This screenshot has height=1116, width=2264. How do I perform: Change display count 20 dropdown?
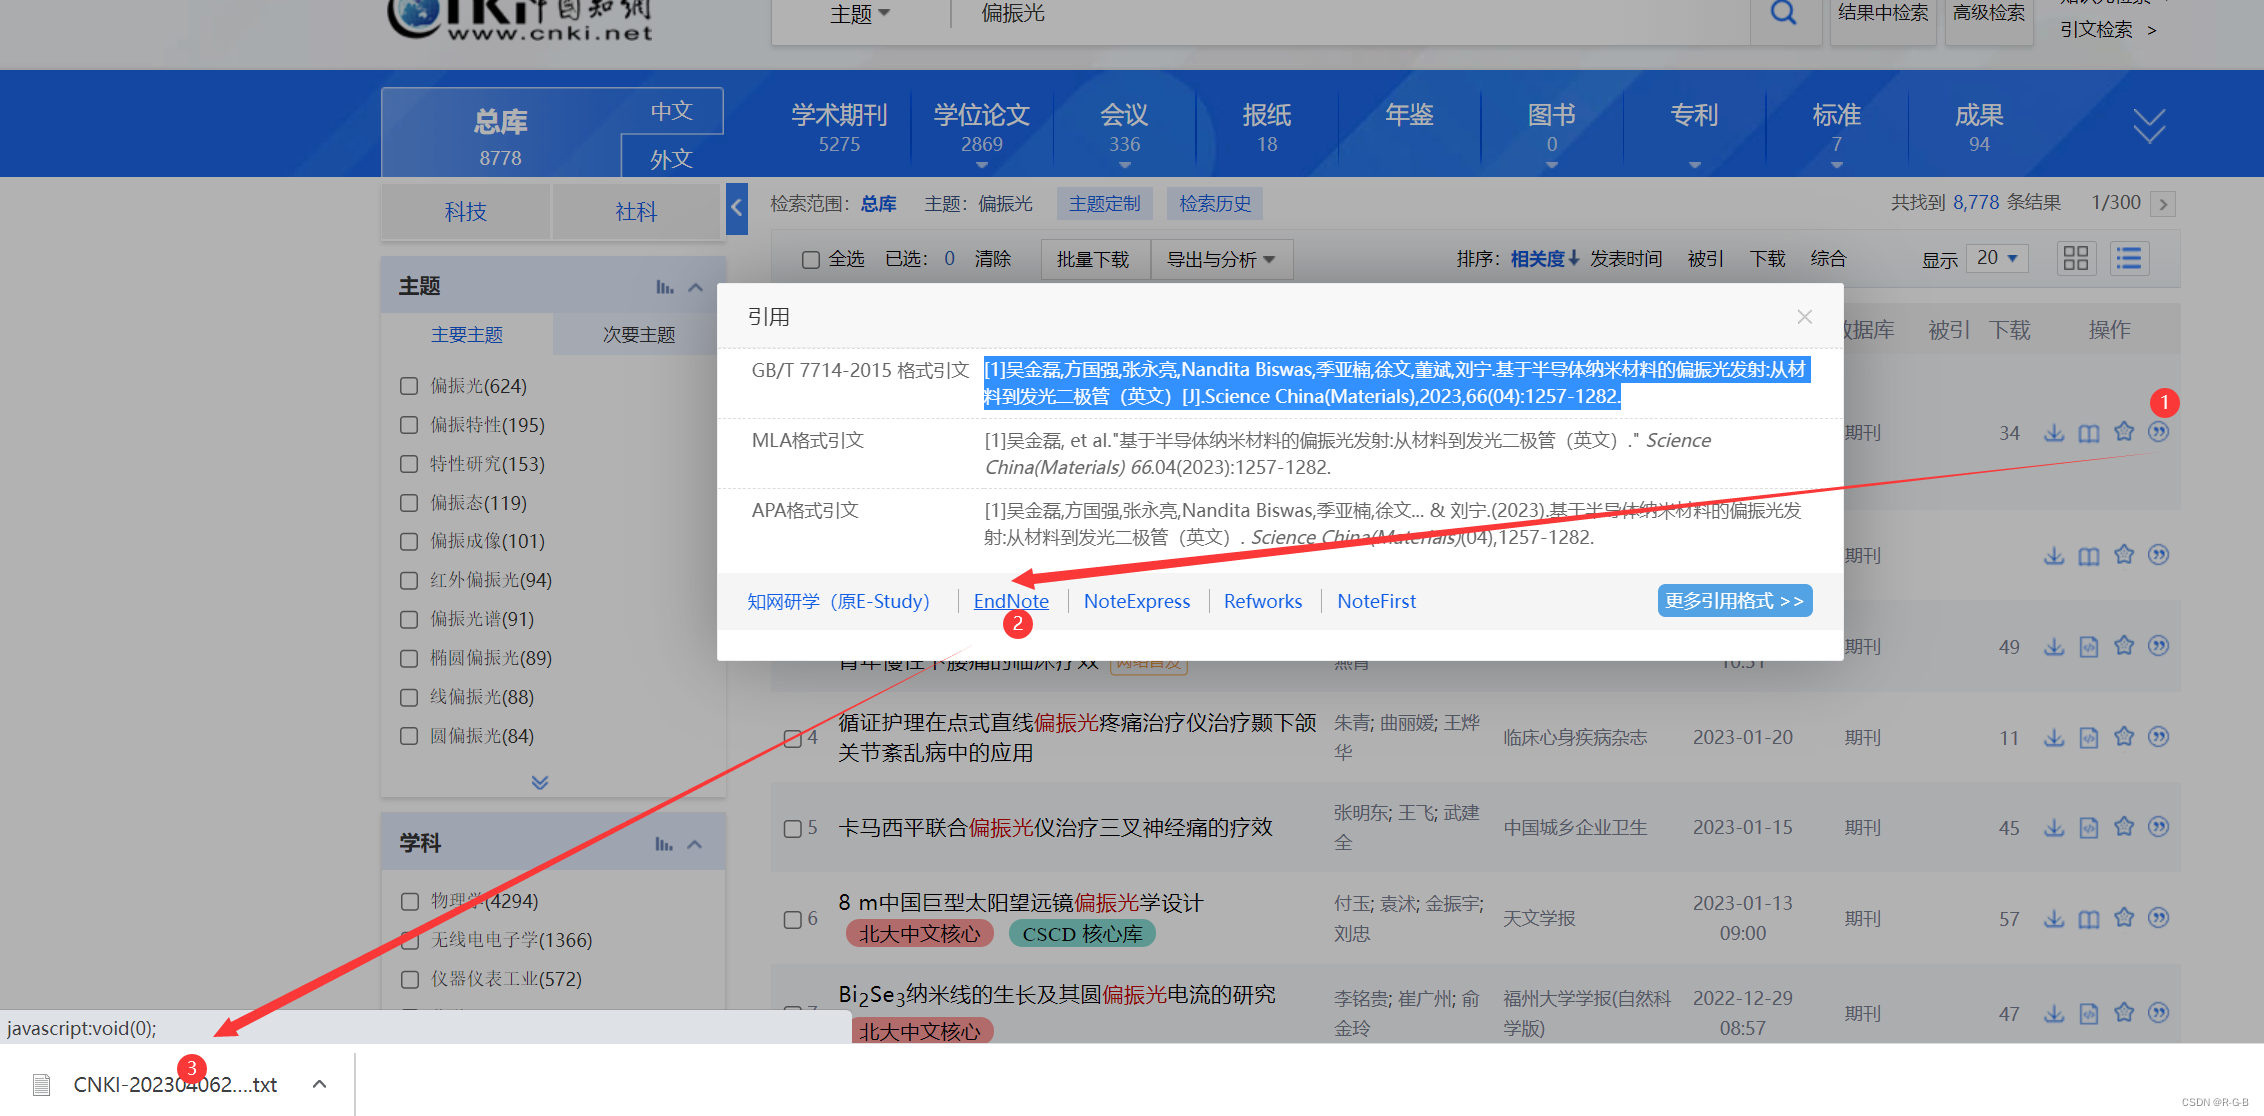pos(1997,258)
